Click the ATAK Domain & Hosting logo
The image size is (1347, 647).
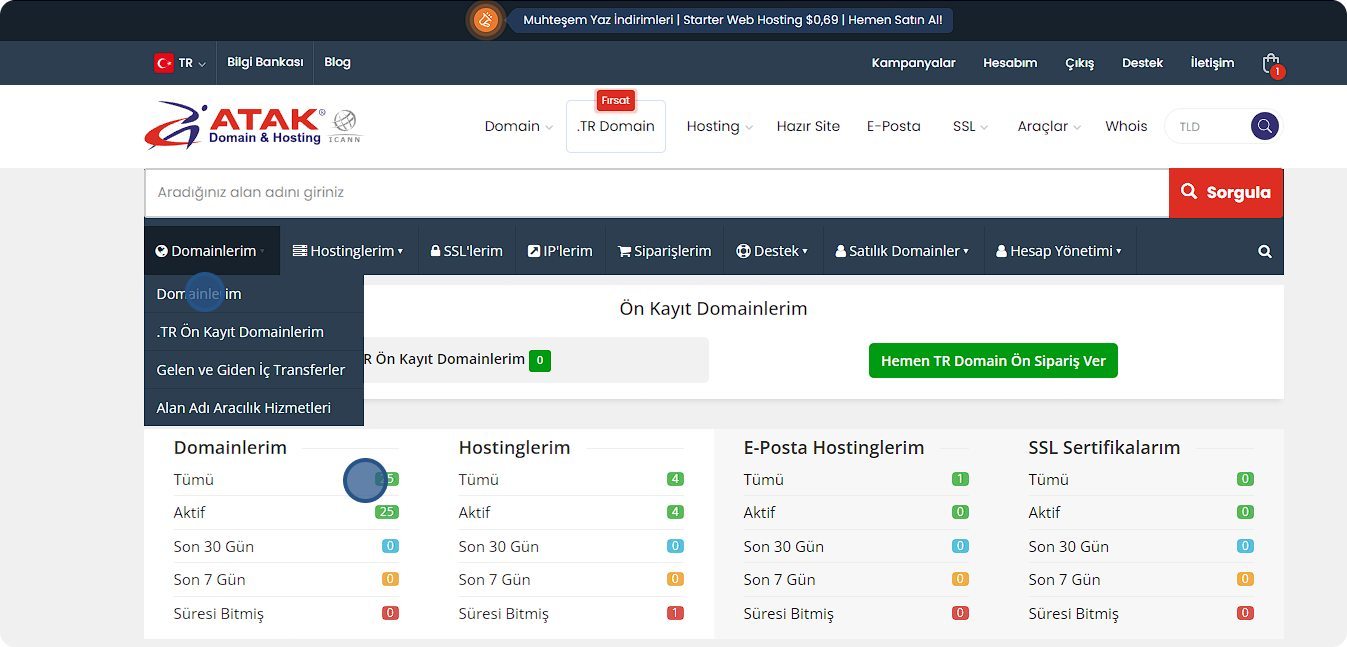pyautogui.click(x=235, y=125)
